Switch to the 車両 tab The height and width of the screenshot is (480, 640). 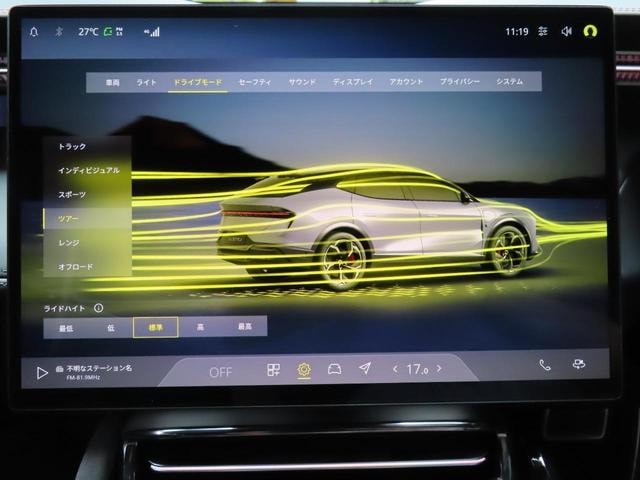pyautogui.click(x=112, y=82)
